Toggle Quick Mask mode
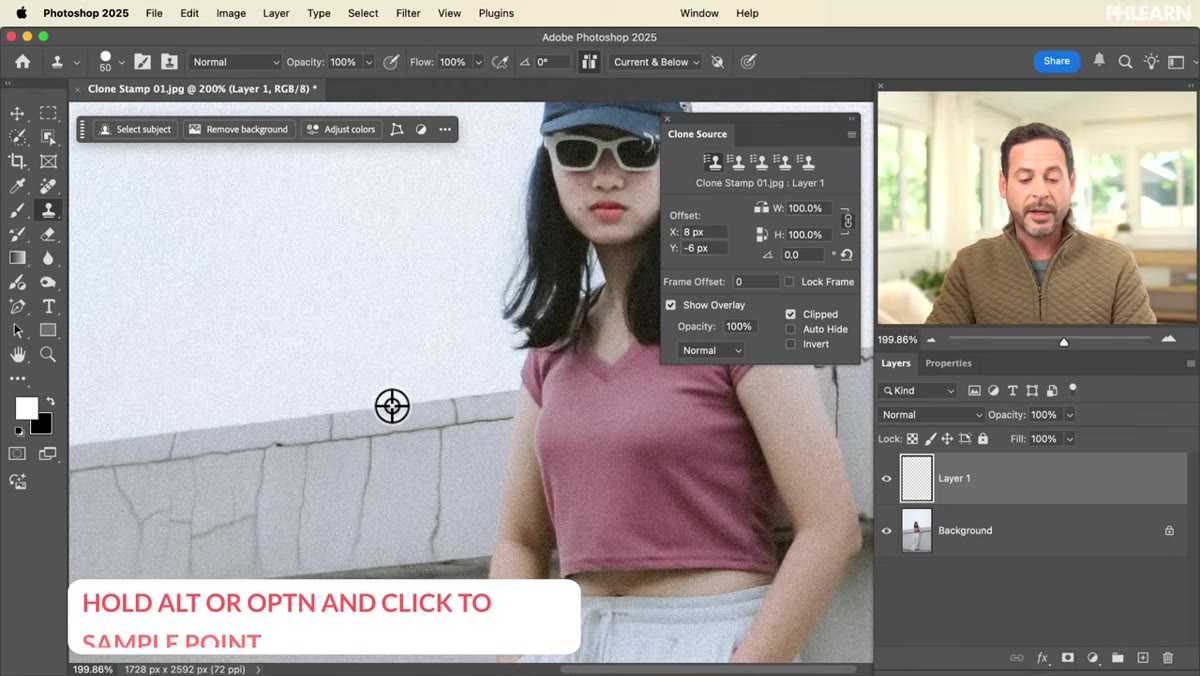The image size is (1200, 676). pyautogui.click(x=17, y=454)
